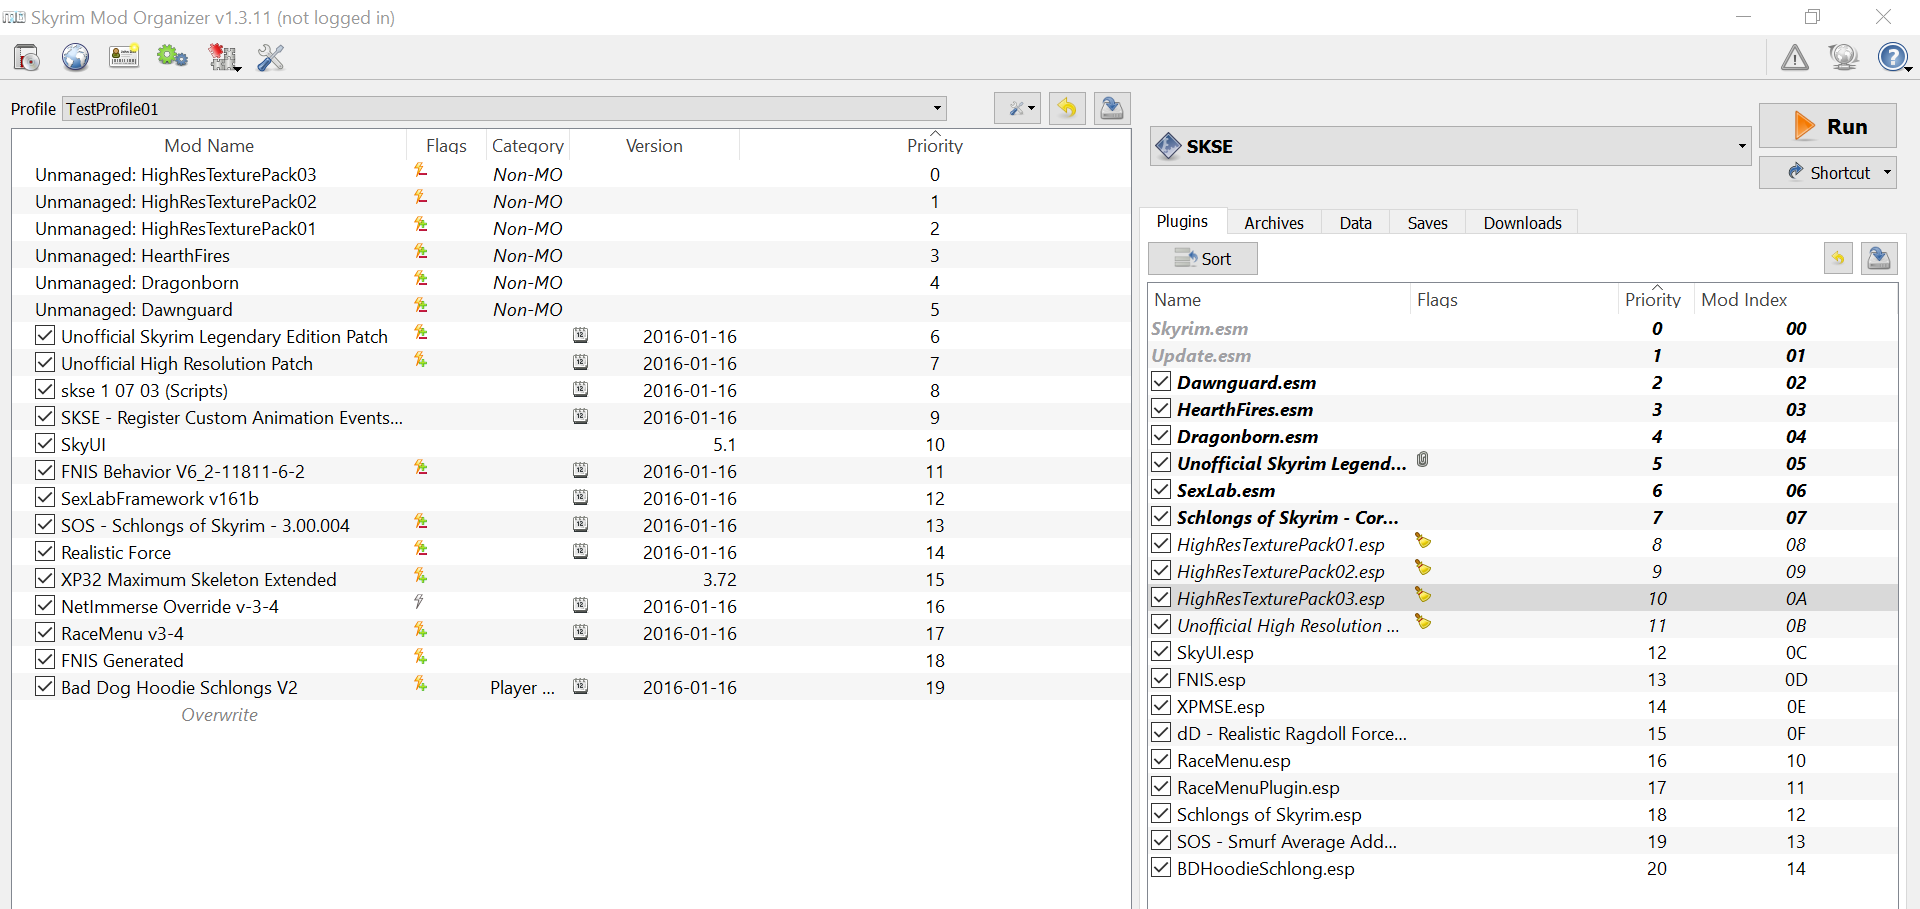The height and width of the screenshot is (909, 1920).
Task: Click the notes icon on RaceMenu v3-4 row
Action: point(580,632)
